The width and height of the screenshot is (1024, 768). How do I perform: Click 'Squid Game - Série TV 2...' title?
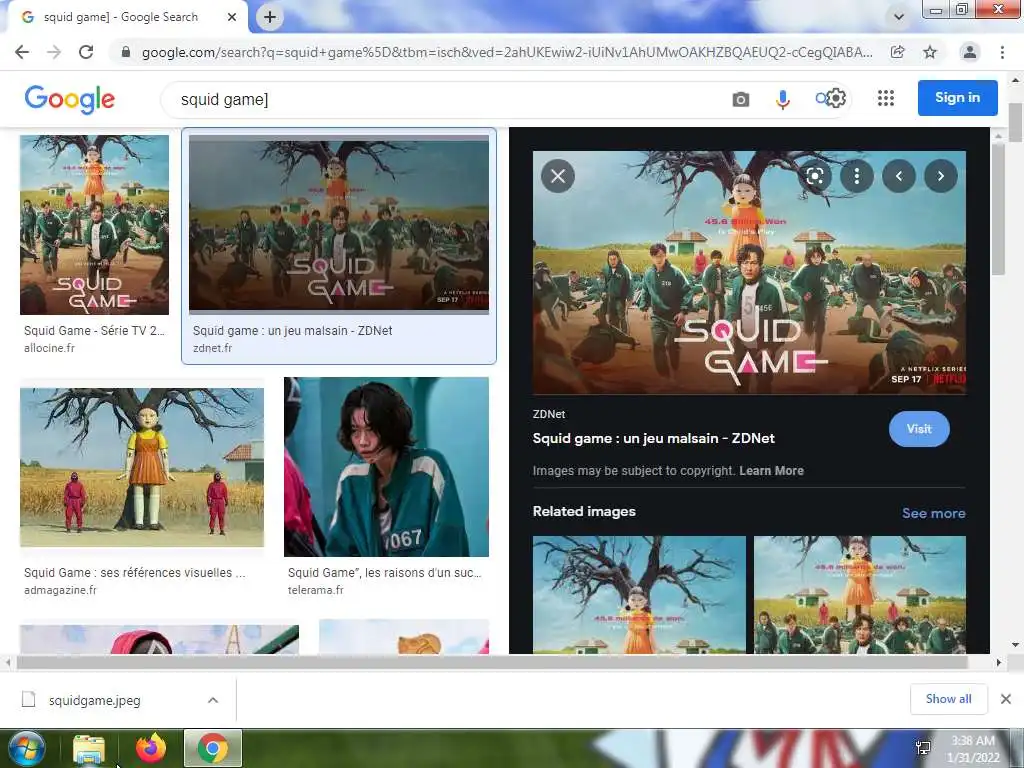95,330
